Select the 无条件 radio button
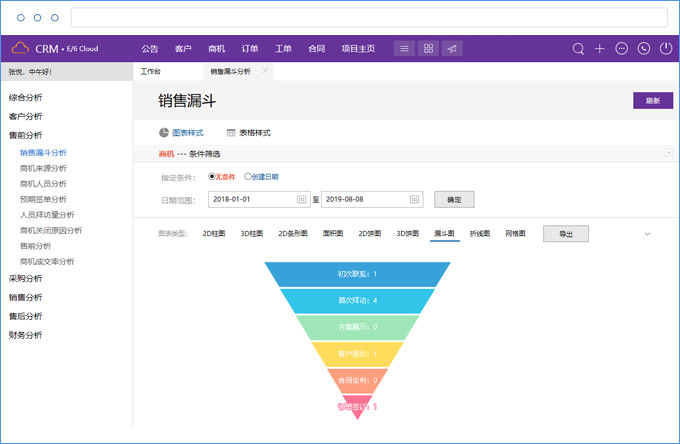 [212, 177]
